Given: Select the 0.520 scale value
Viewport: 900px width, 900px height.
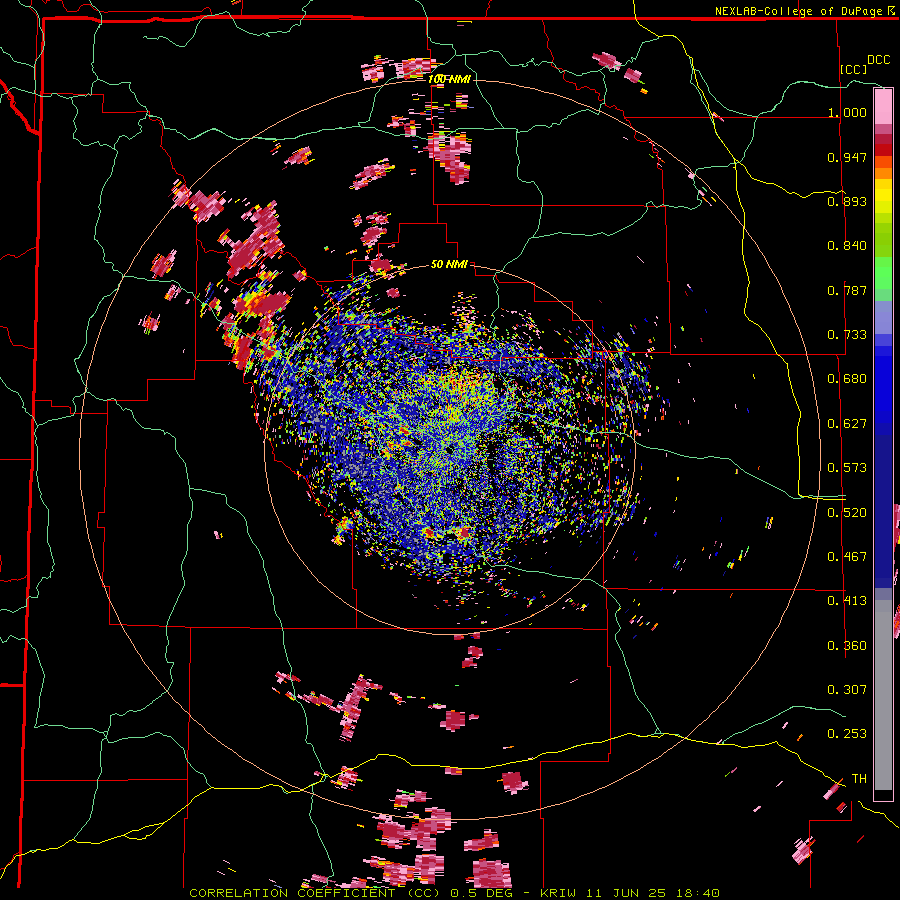Looking at the screenshot, I should [x=847, y=513].
